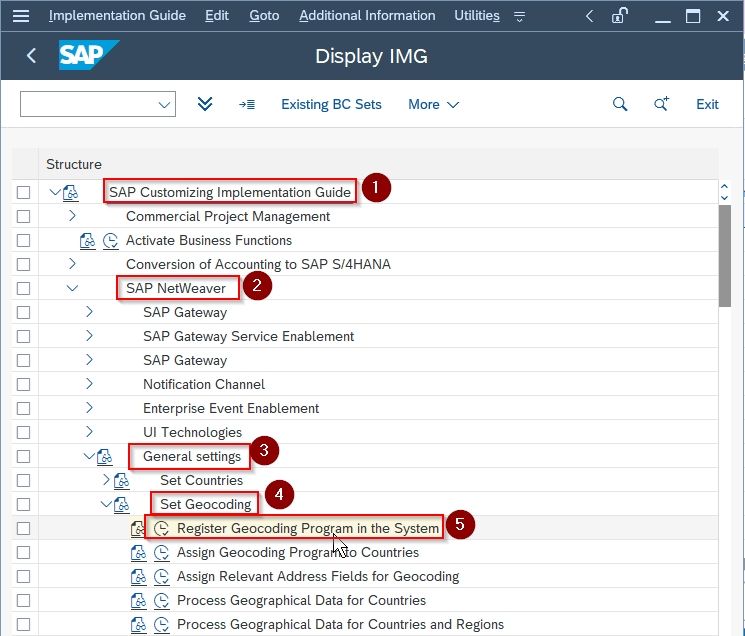Open documentation icon for SAP Customizing Implementation Guide

[71, 192]
